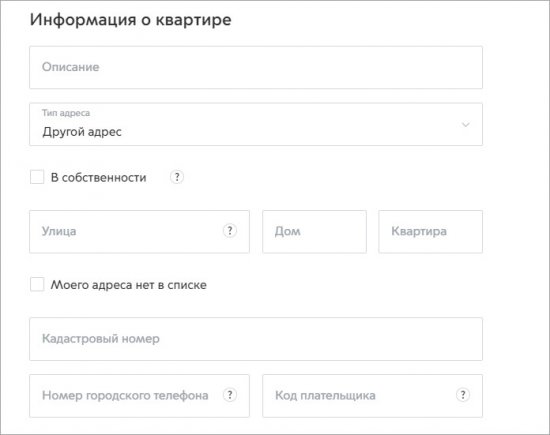Image resolution: width=550 pixels, height=435 pixels.
Task: Focus the Квартира input field
Action: point(430,232)
